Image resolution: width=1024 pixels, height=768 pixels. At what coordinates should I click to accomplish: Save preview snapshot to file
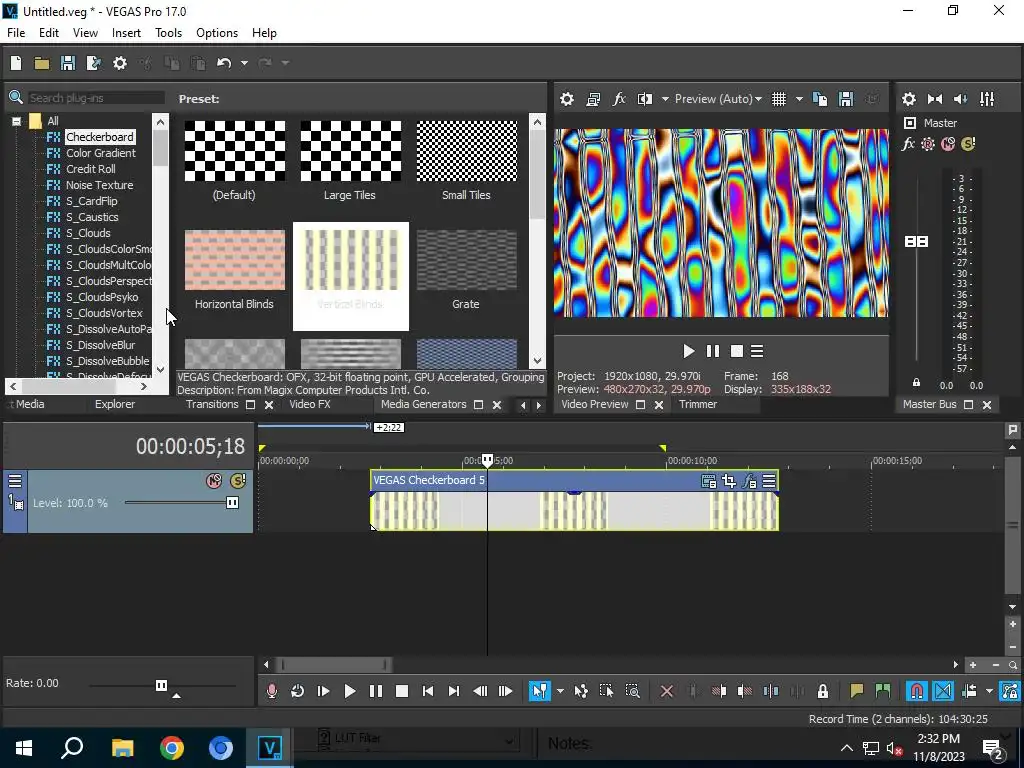(846, 99)
